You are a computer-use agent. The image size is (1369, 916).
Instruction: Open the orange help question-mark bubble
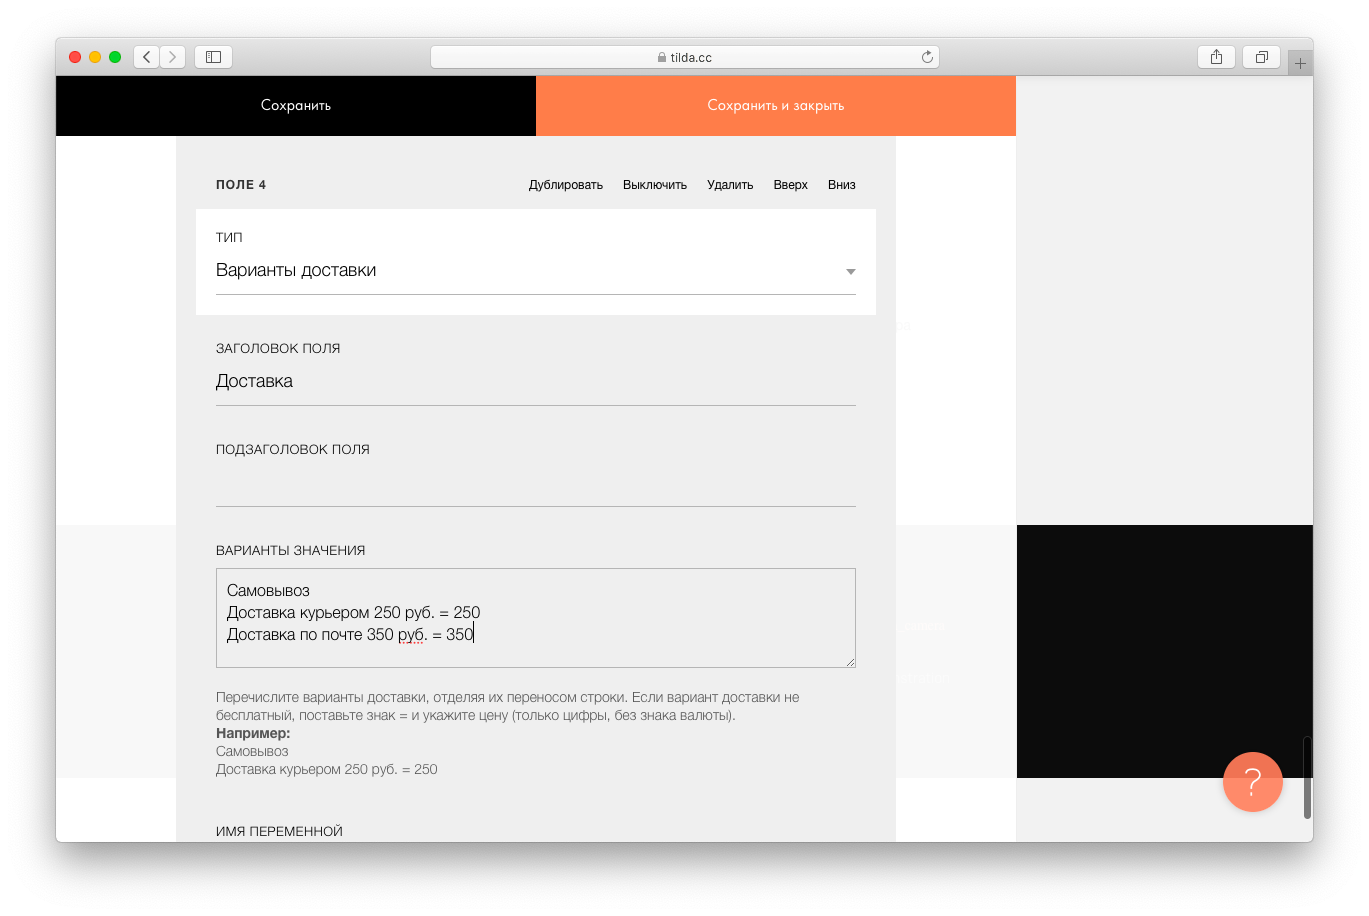(x=1252, y=782)
